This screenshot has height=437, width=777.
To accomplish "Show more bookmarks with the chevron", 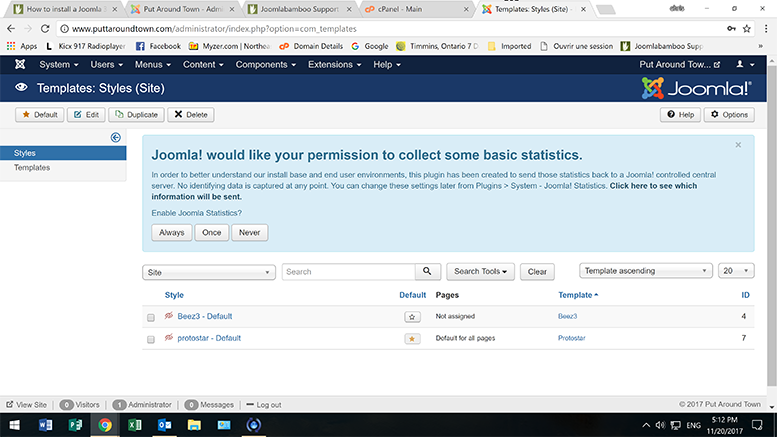I will click(761, 46).
